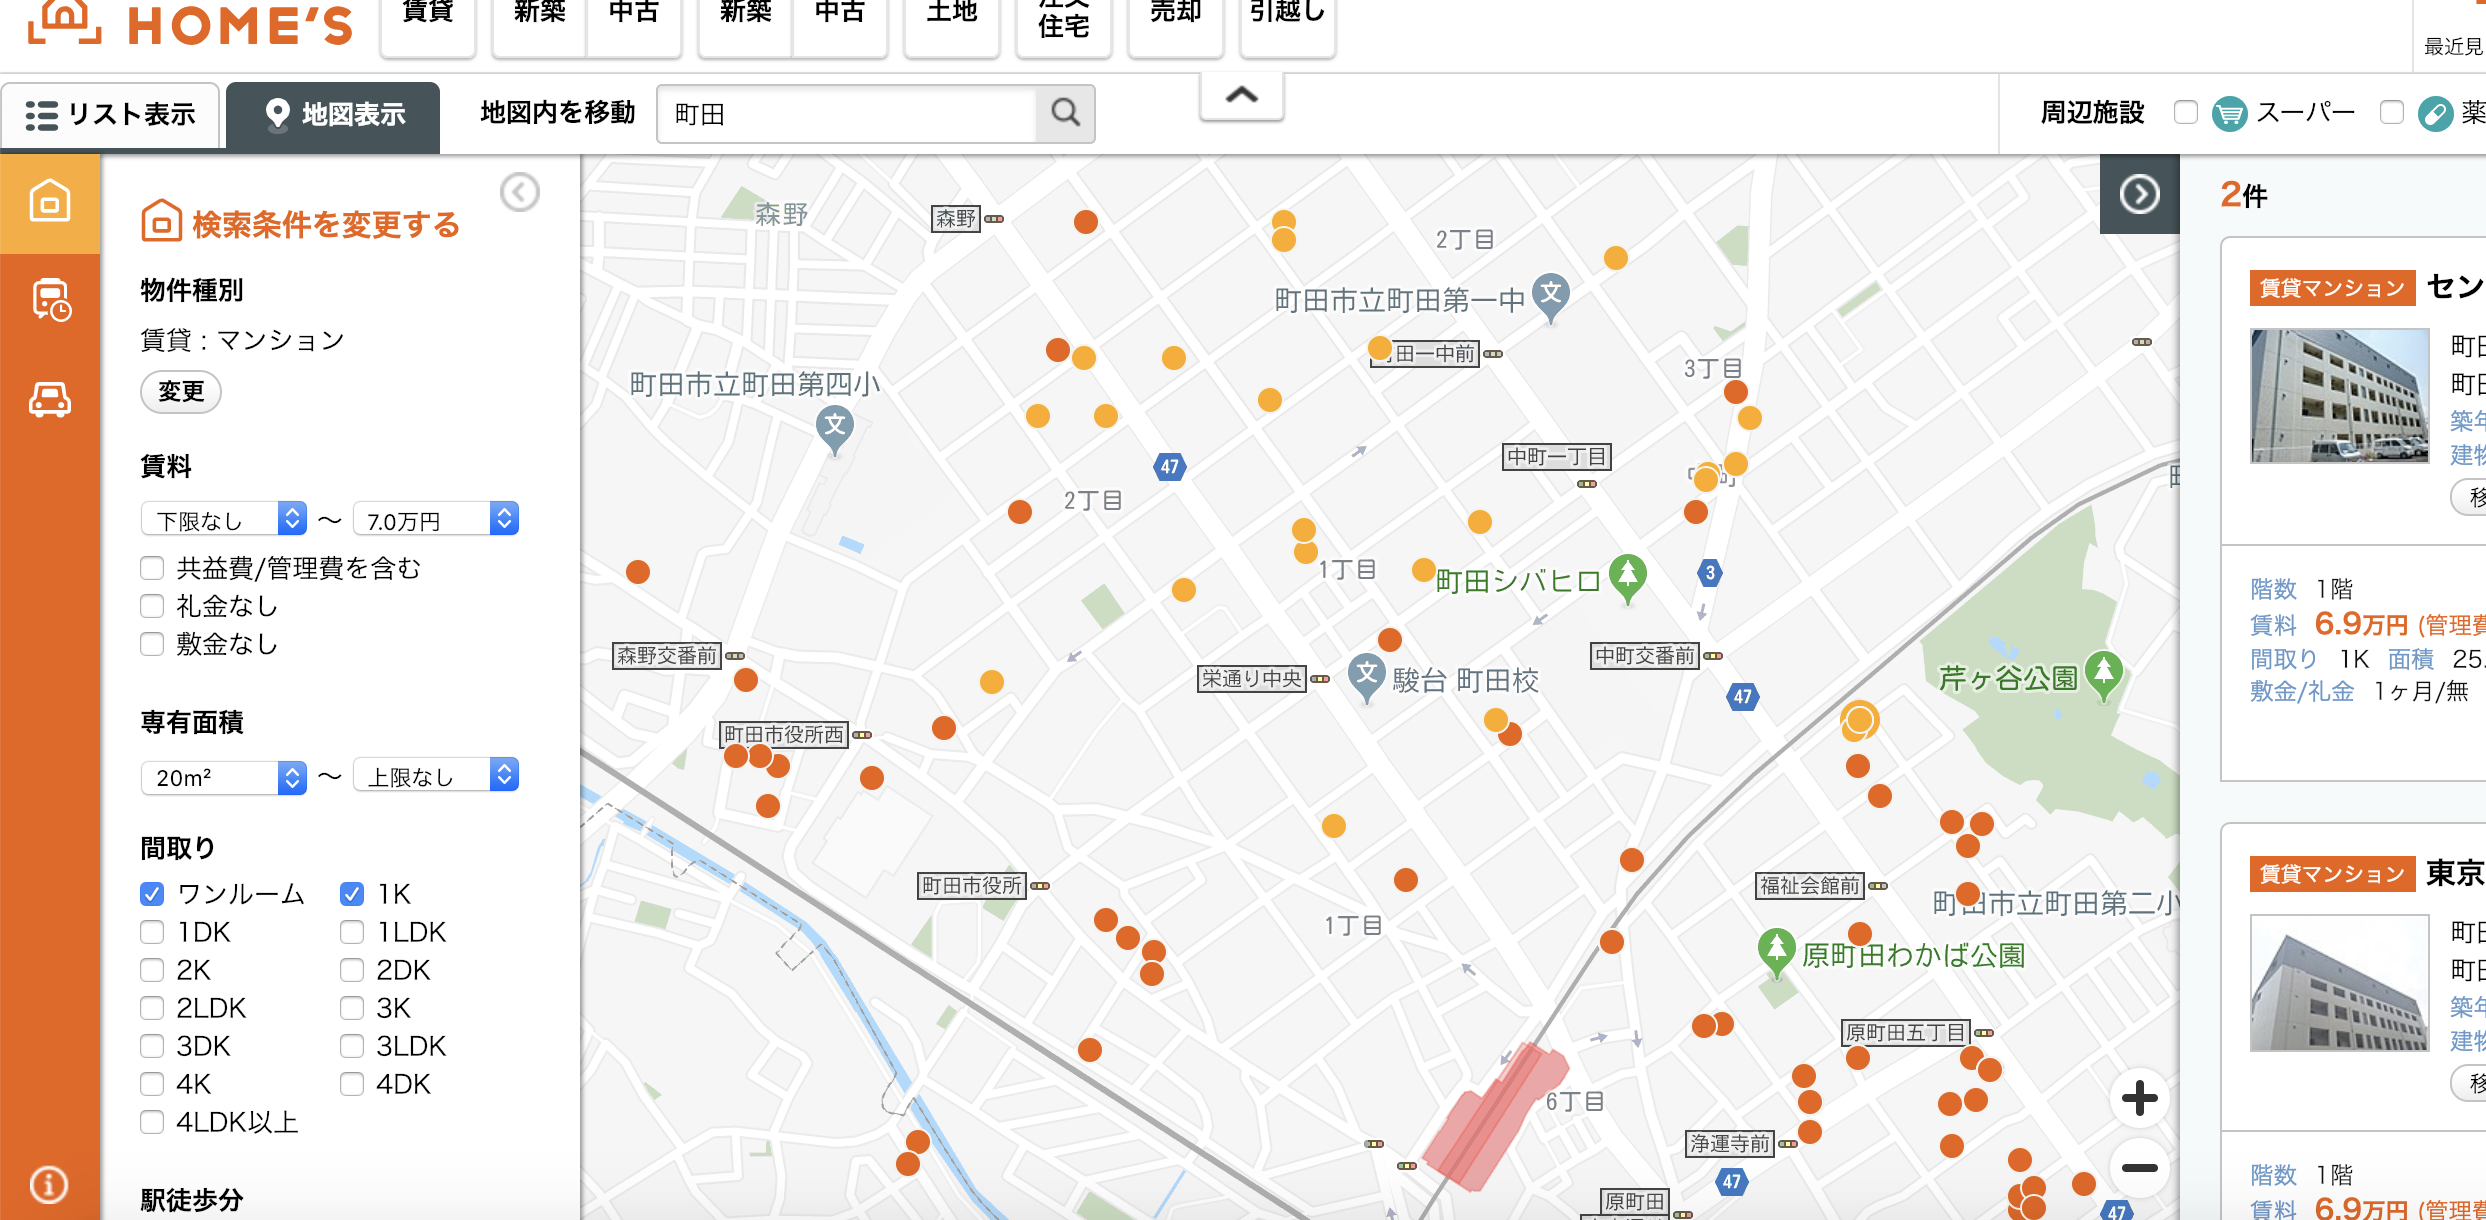This screenshot has height=1220, width=2486.
Task: Check the スーパー nearby facility checkbox
Action: (x=2186, y=112)
